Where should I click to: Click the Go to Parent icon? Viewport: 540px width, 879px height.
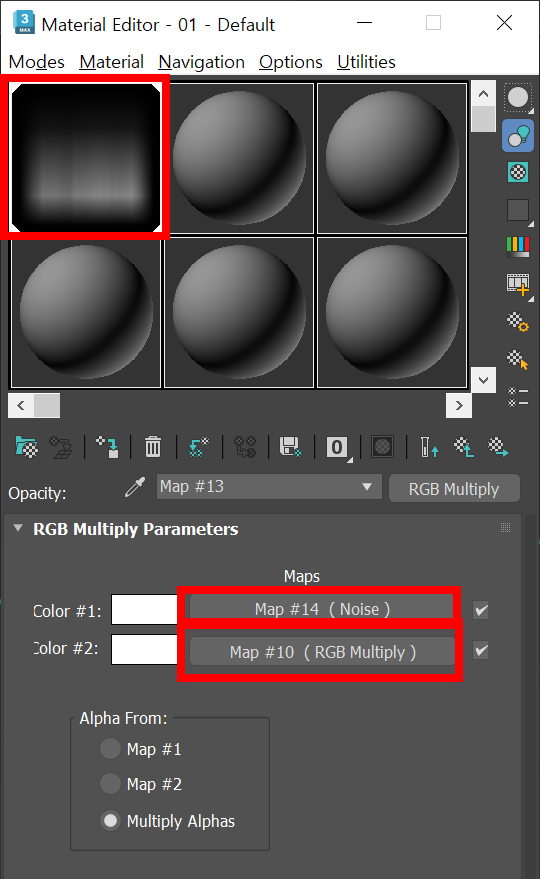(464, 447)
